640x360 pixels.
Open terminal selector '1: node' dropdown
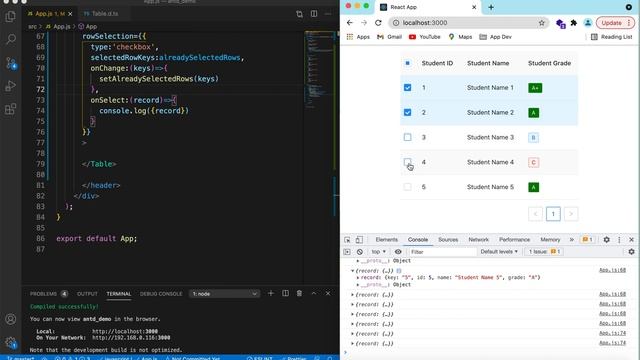(x=224, y=294)
